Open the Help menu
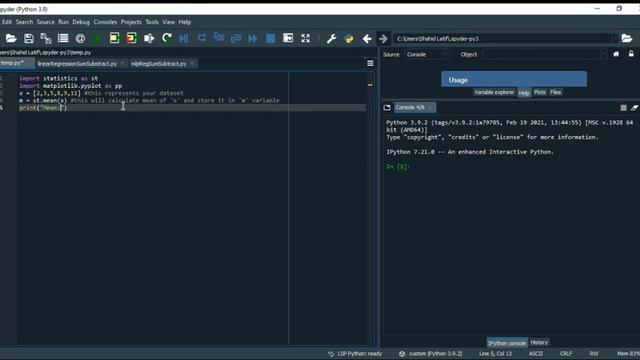 coord(184,22)
